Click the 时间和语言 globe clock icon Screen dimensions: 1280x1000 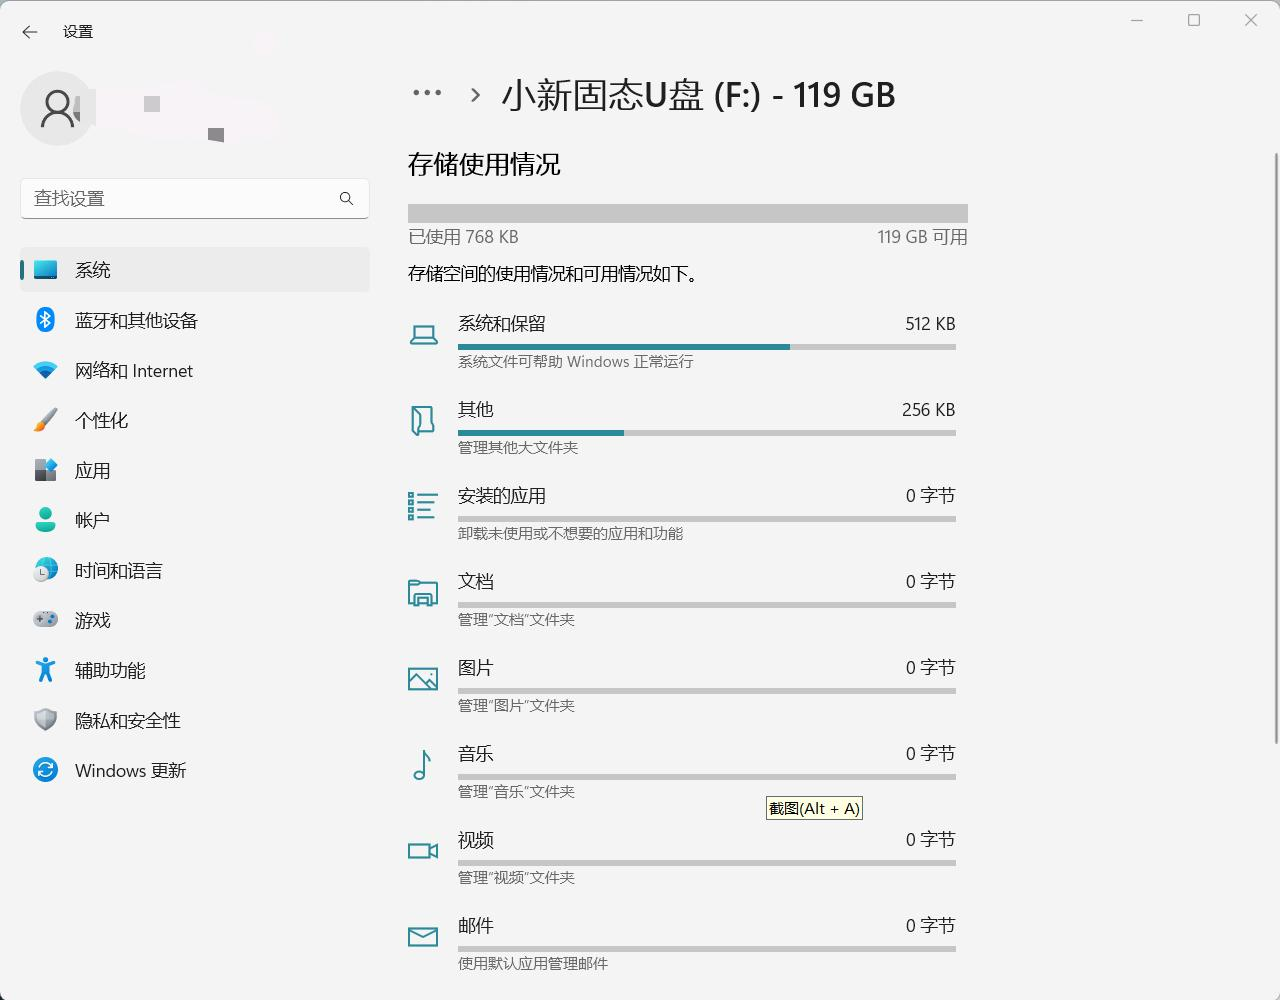coord(46,570)
